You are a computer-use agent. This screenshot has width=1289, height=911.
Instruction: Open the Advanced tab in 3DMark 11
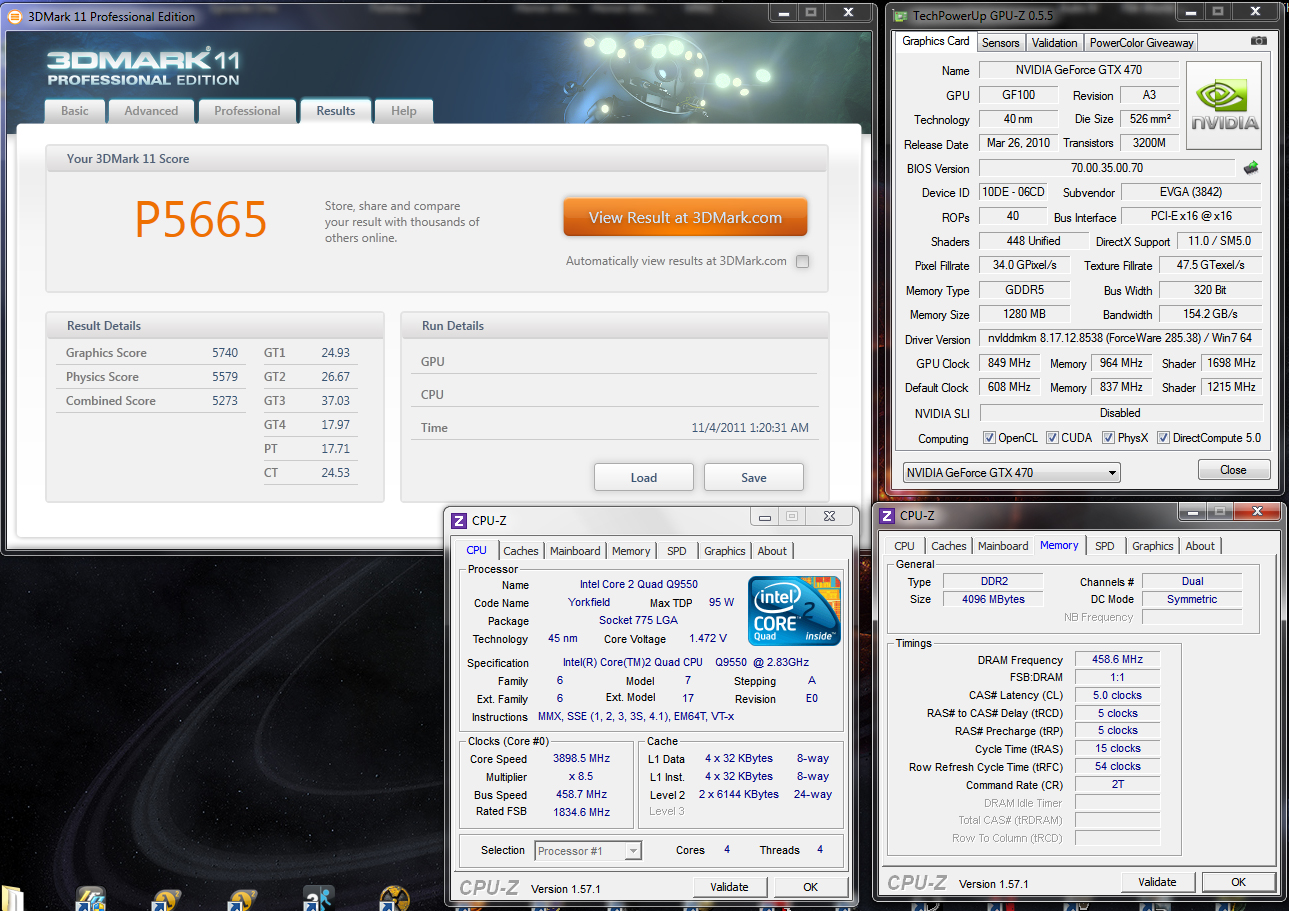pos(151,111)
